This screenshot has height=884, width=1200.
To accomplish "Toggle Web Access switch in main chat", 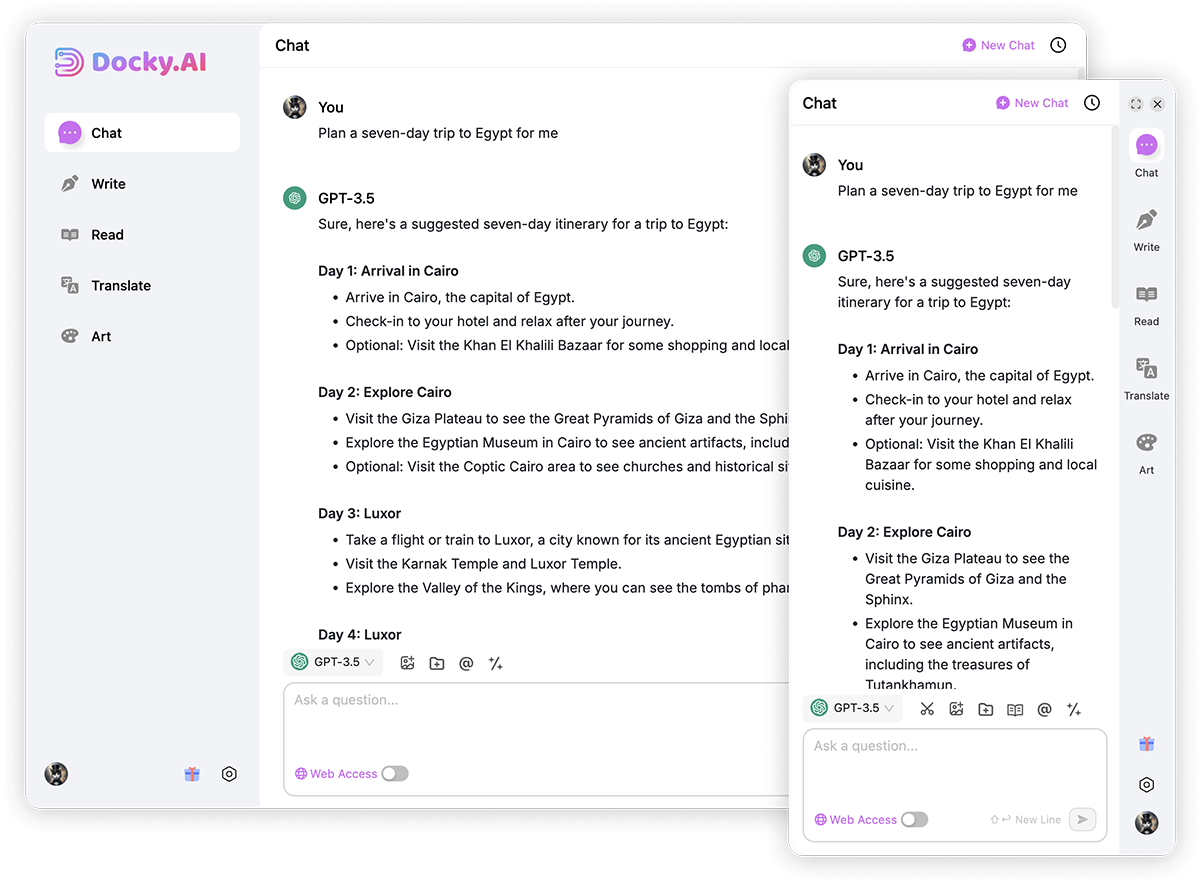I will click(x=395, y=774).
